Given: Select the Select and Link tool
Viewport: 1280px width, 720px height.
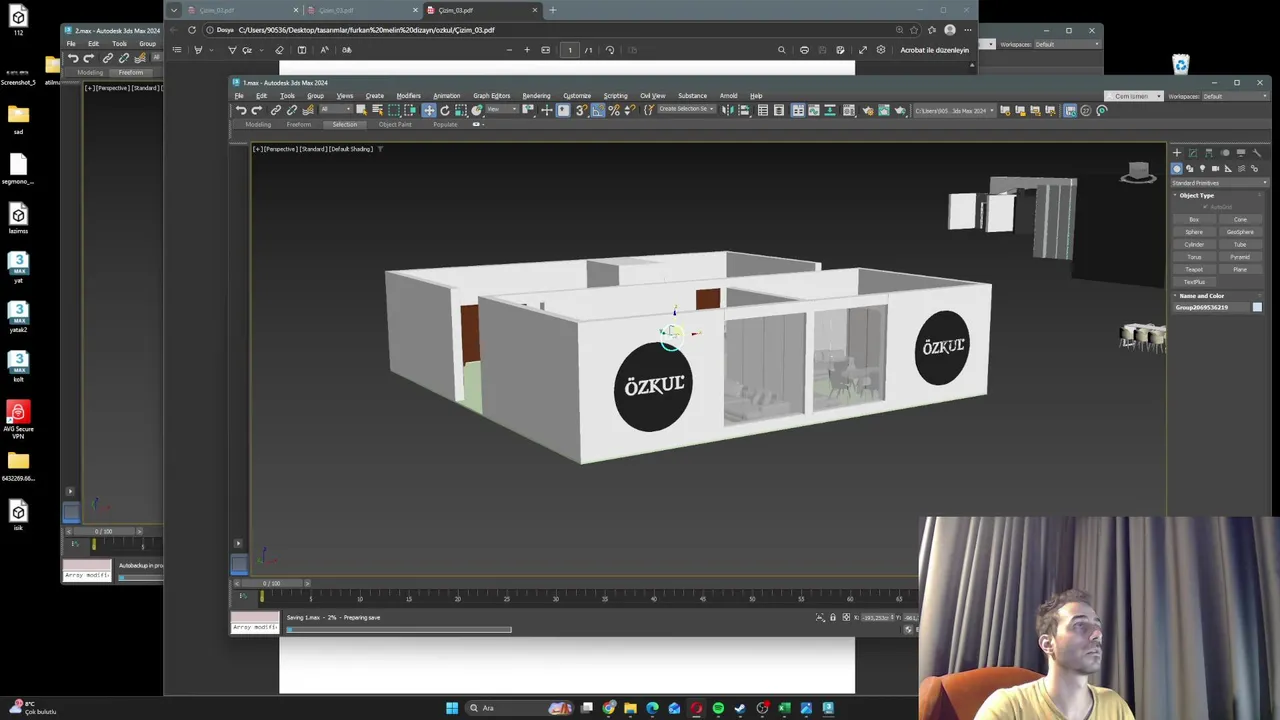Looking at the screenshot, I should 276,110.
